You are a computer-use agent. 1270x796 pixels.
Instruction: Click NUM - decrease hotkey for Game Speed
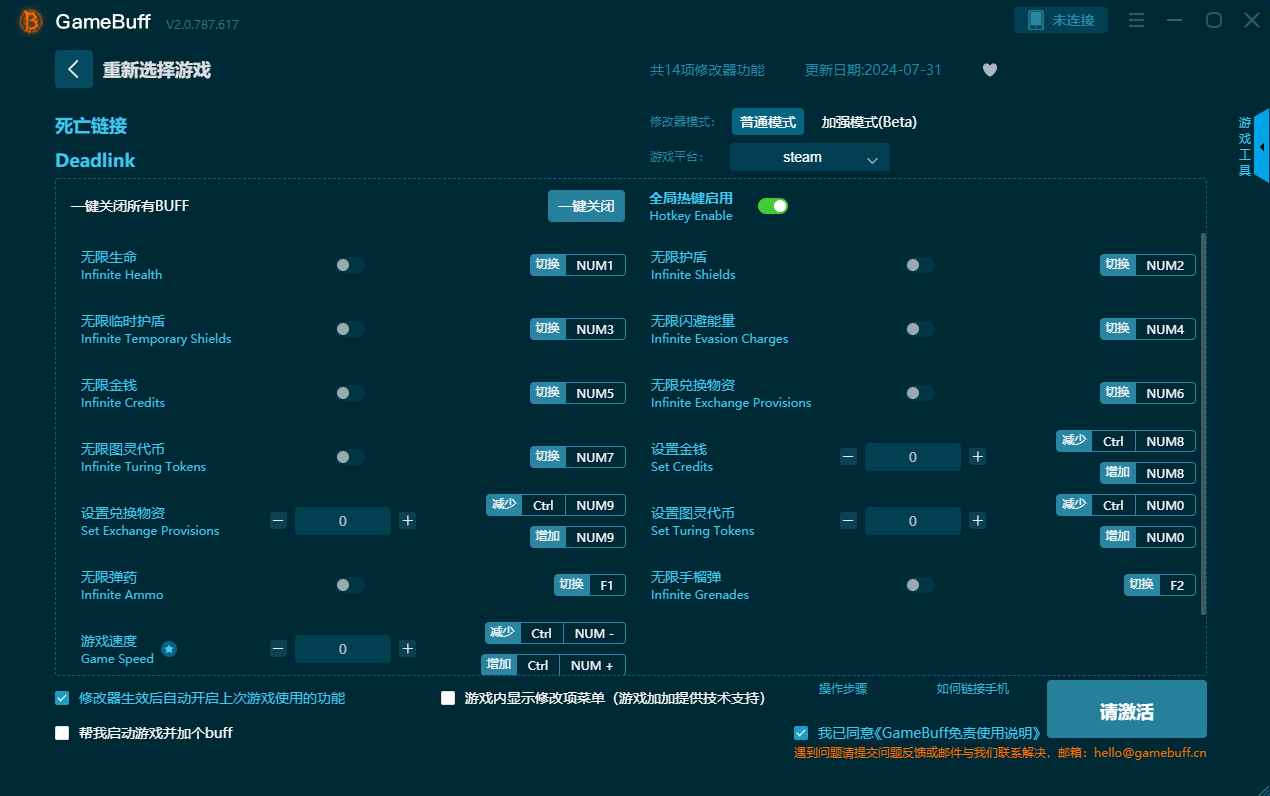click(594, 633)
